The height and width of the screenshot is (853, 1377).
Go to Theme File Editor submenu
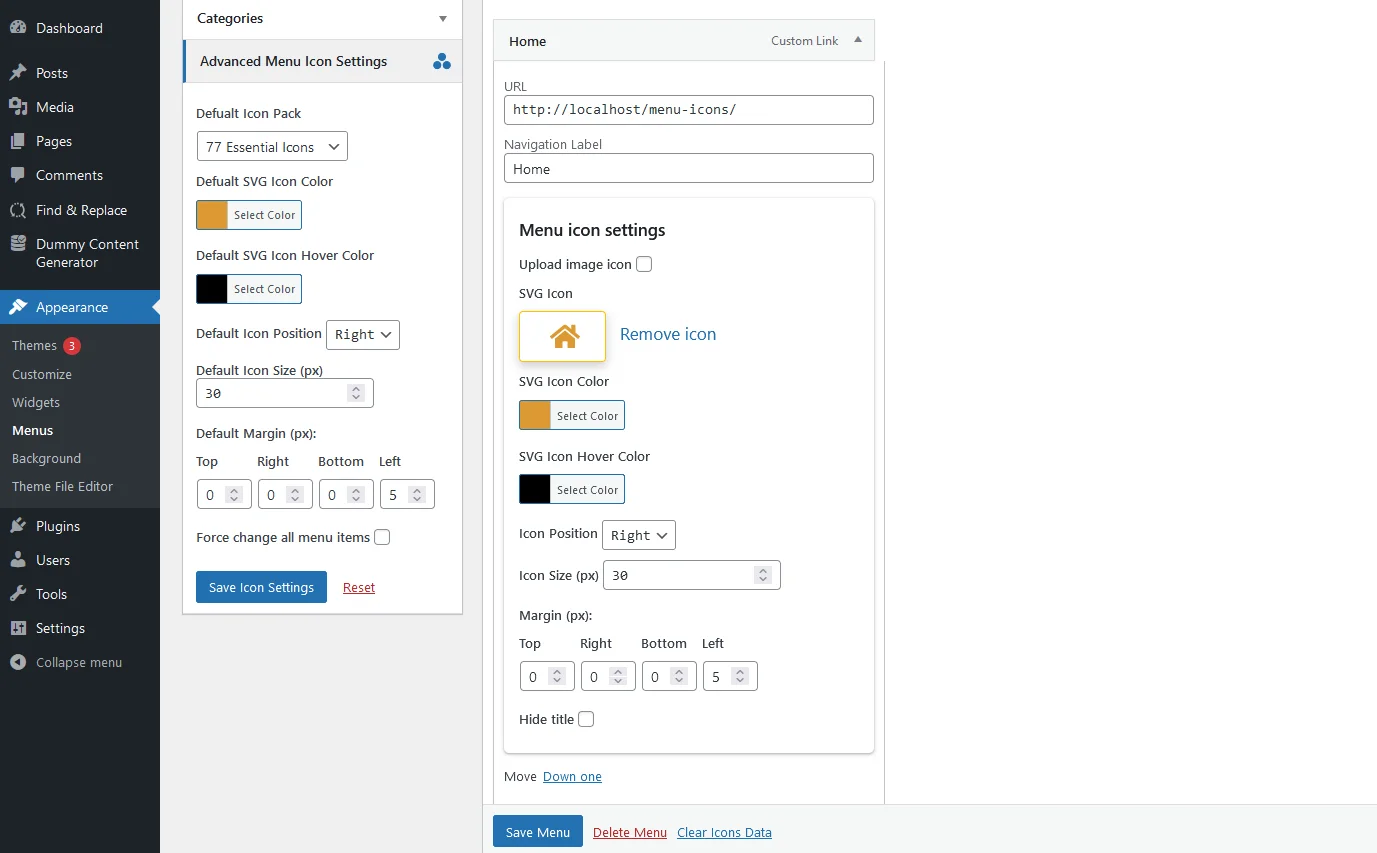click(x=63, y=486)
